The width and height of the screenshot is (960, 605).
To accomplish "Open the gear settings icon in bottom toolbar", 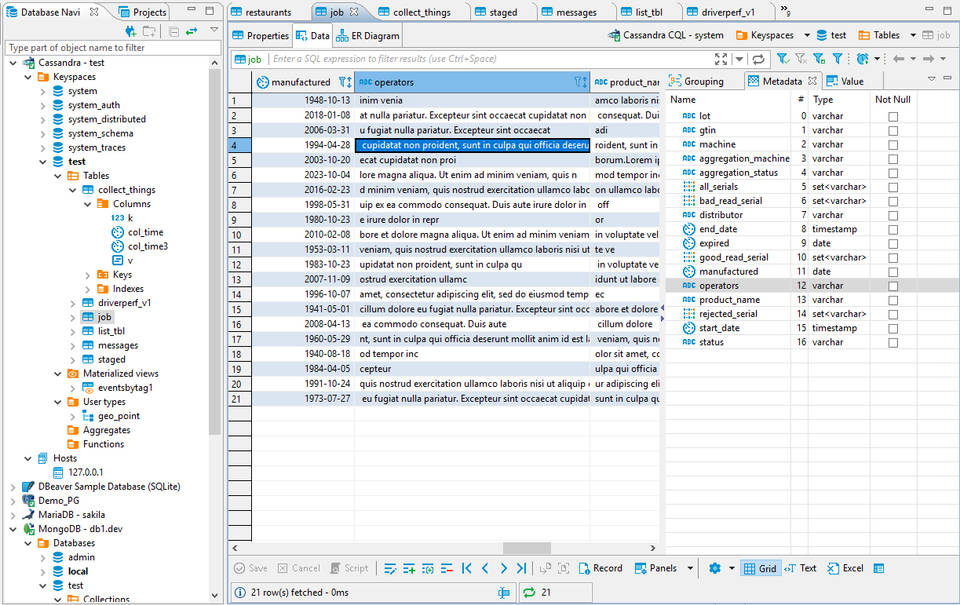I will point(714,568).
